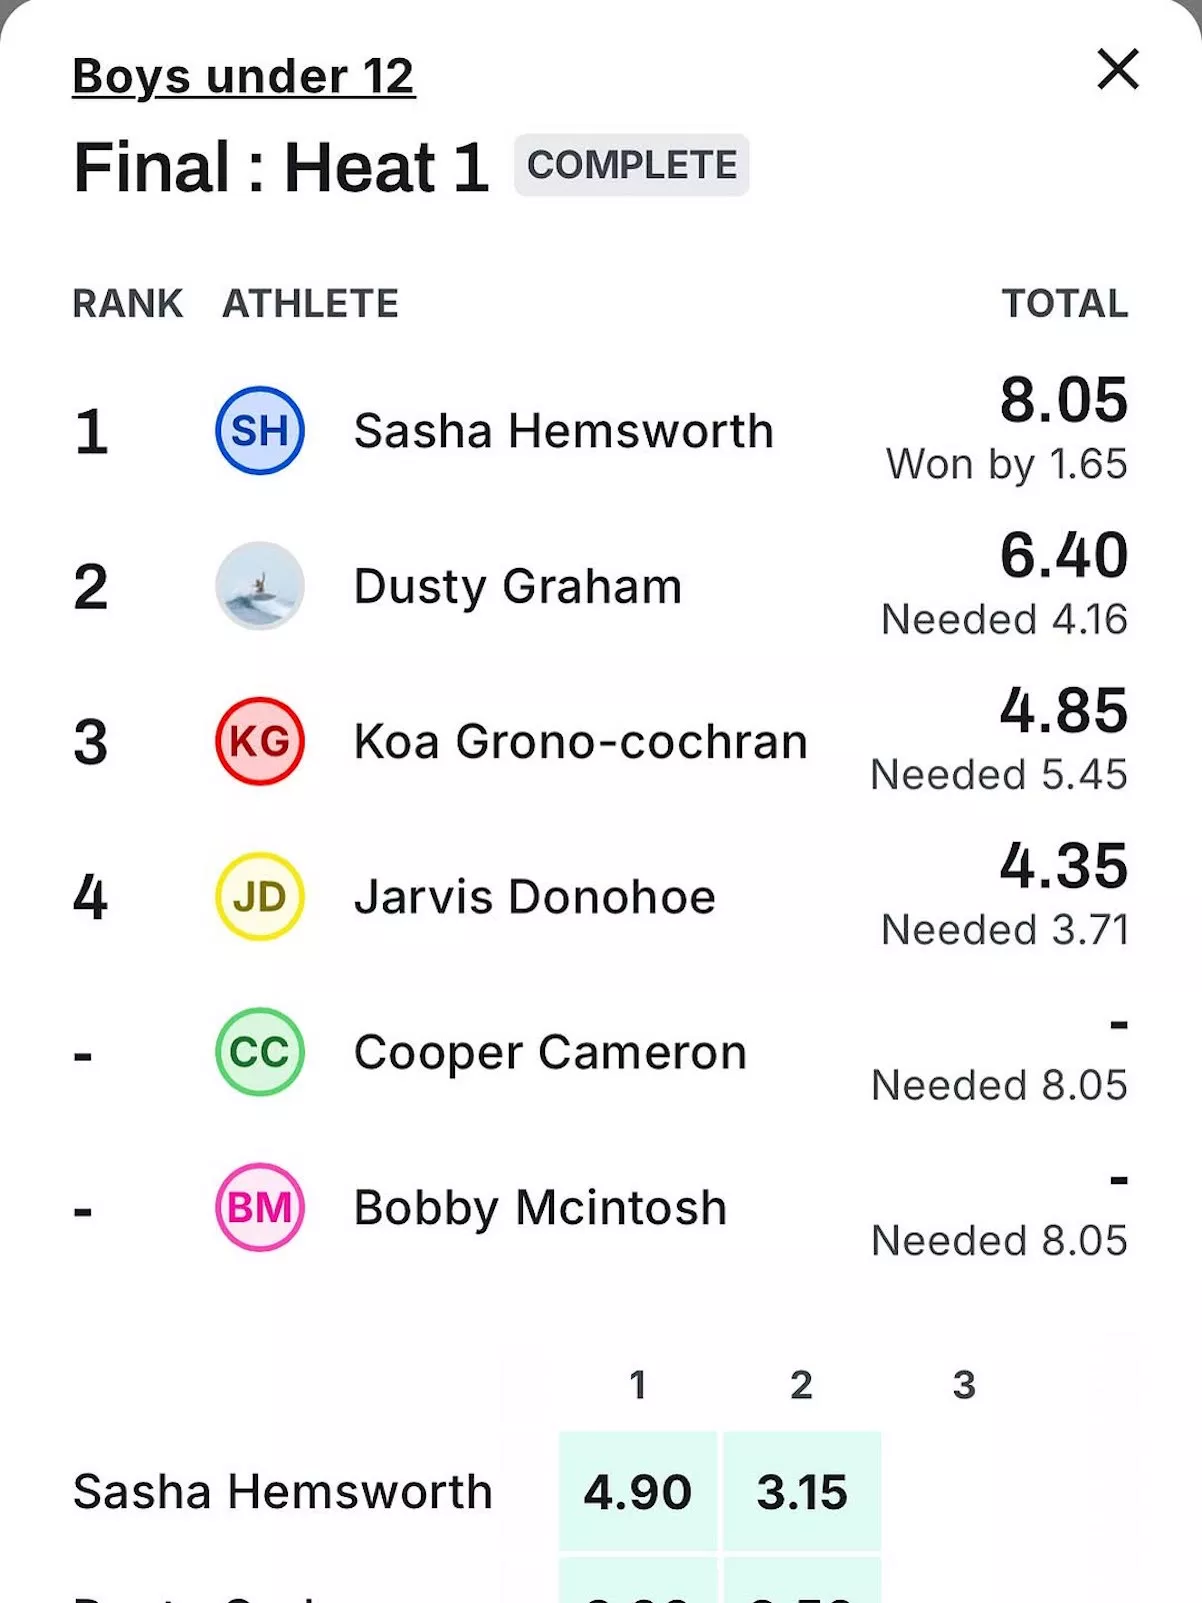
Task: Select athlete name Koa Grono-cochran
Action: (581, 742)
